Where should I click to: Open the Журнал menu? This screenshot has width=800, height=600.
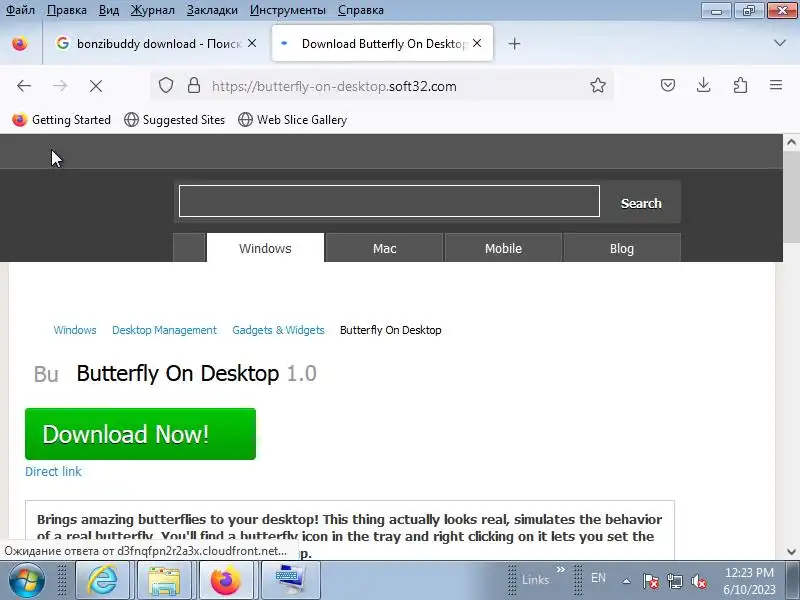coord(153,10)
